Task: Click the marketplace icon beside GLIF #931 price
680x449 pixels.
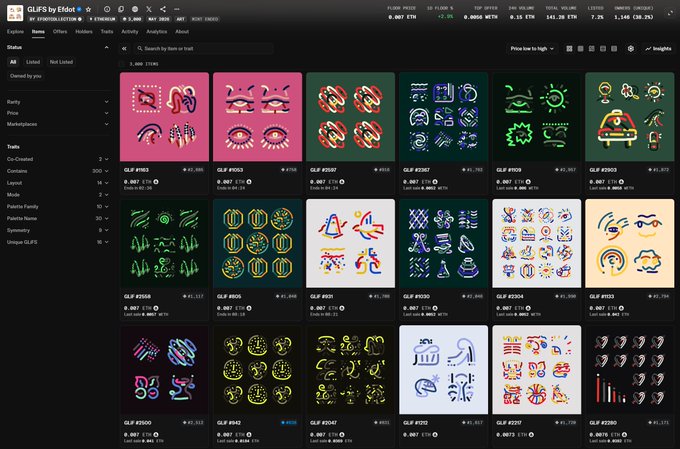Action: click(x=342, y=308)
